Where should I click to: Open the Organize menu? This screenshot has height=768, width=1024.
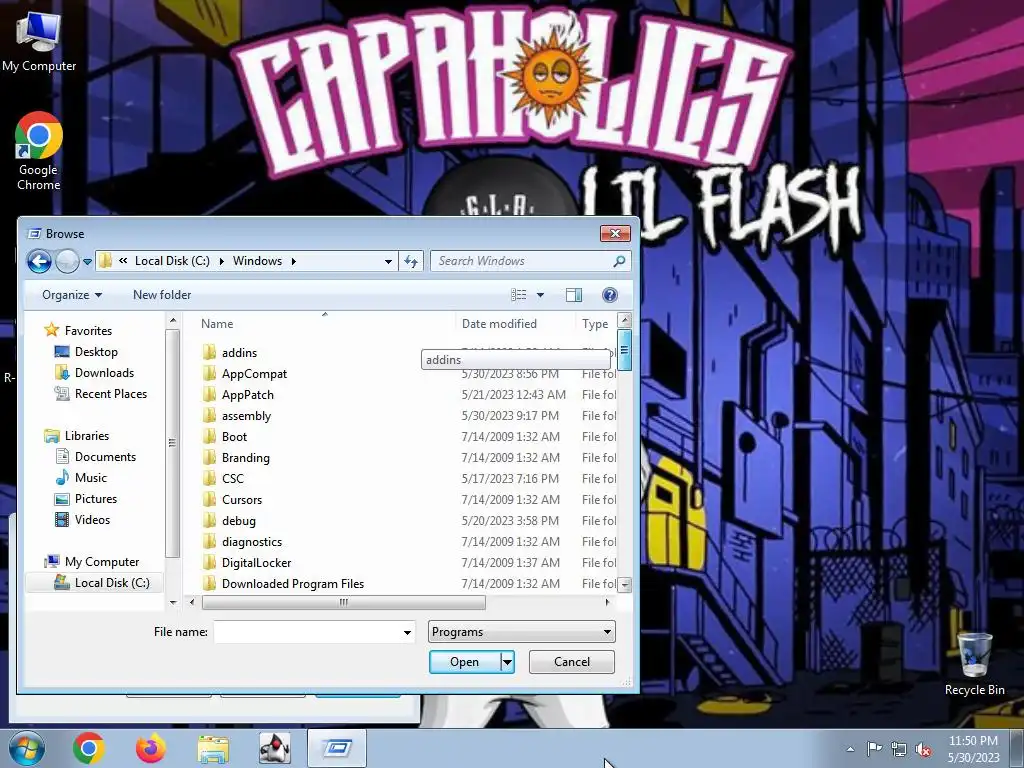(72, 295)
